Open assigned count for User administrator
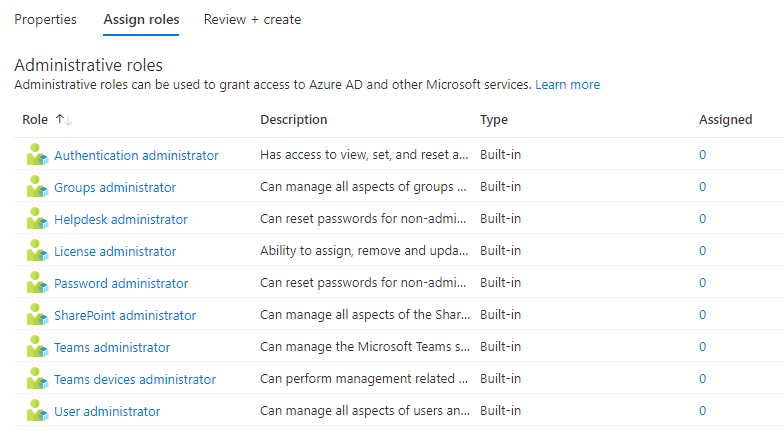The image size is (784, 441). pos(702,411)
